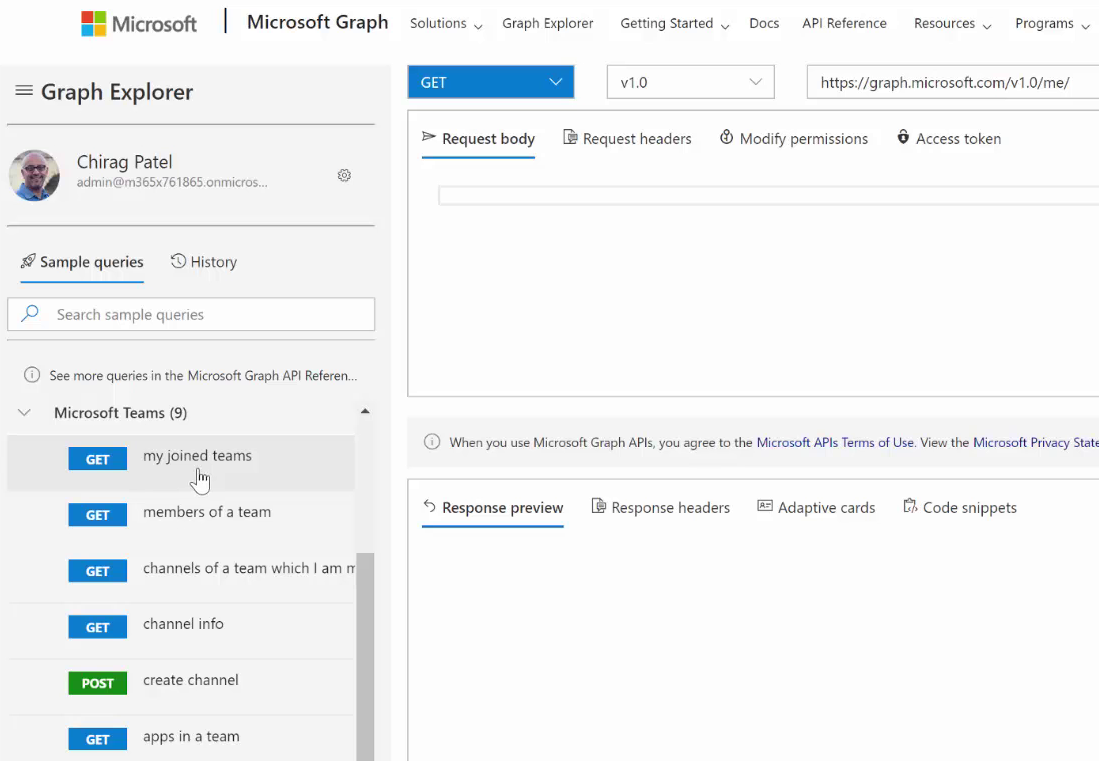Click the Access token lock icon
The image size is (1099, 761).
tap(903, 137)
